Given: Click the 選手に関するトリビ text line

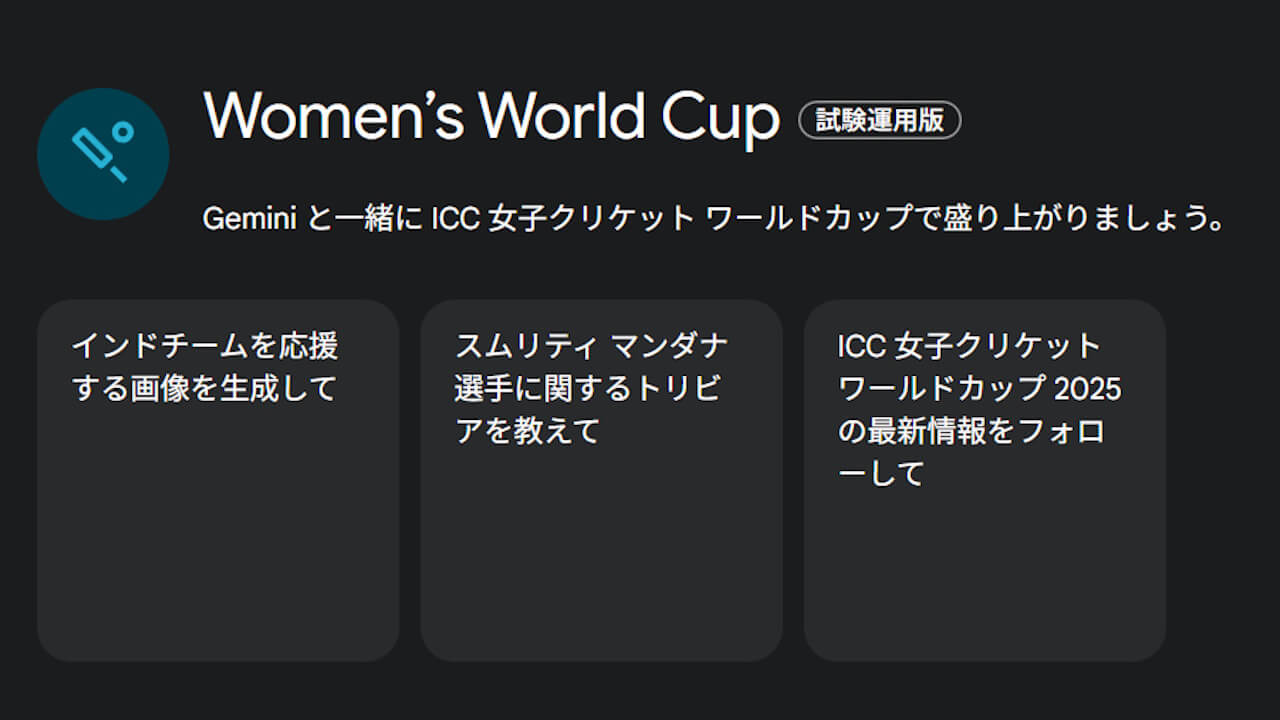Looking at the screenshot, I should point(587,388).
